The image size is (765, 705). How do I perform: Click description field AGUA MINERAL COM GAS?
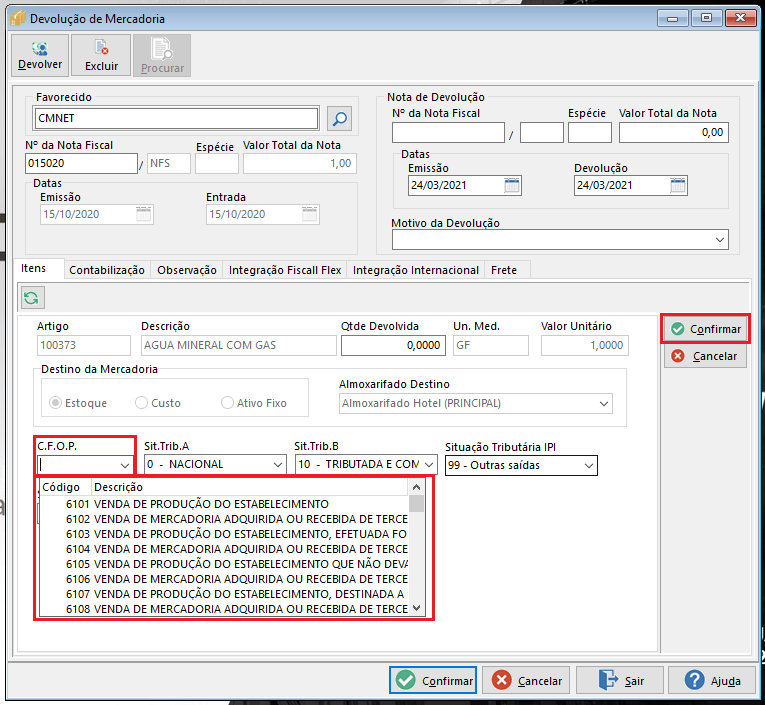click(239, 345)
